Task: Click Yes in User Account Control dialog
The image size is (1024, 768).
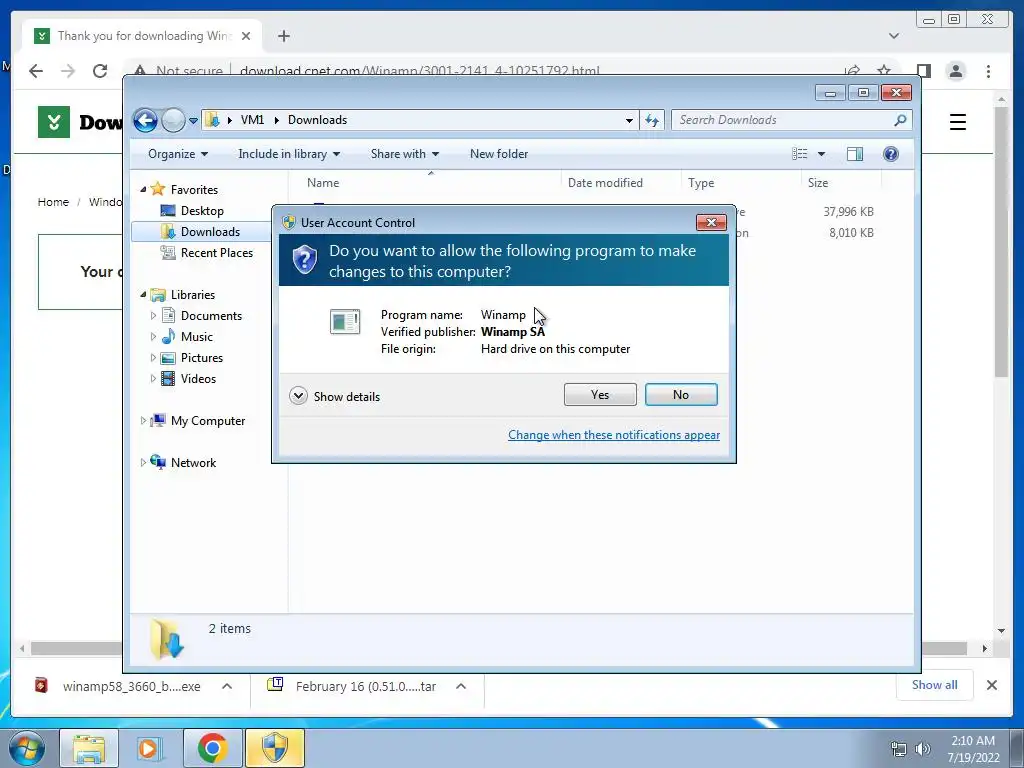Action: point(600,394)
